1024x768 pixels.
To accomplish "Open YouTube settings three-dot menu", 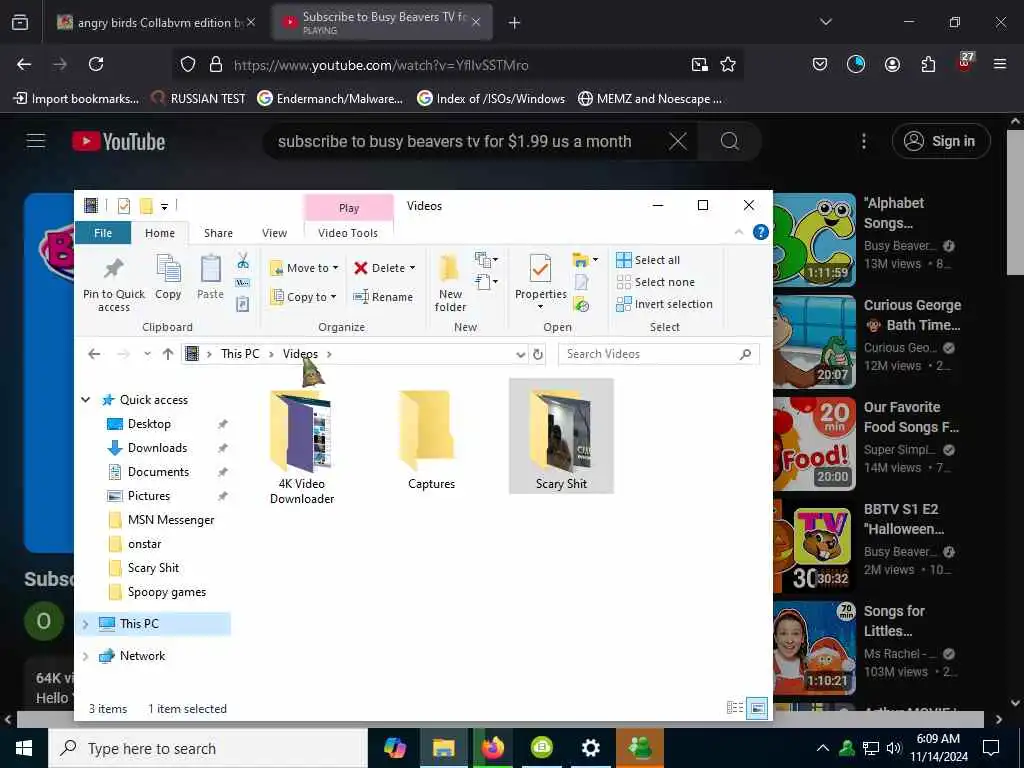I will click(863, 141).
